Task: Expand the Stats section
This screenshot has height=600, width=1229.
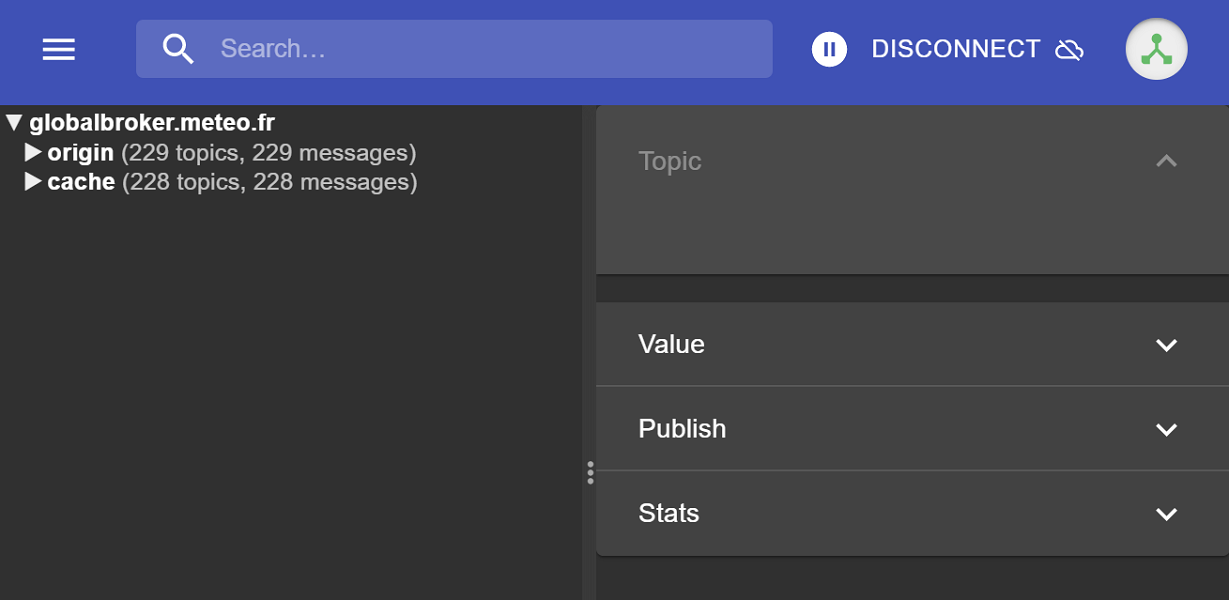Action: [1166, 513]
